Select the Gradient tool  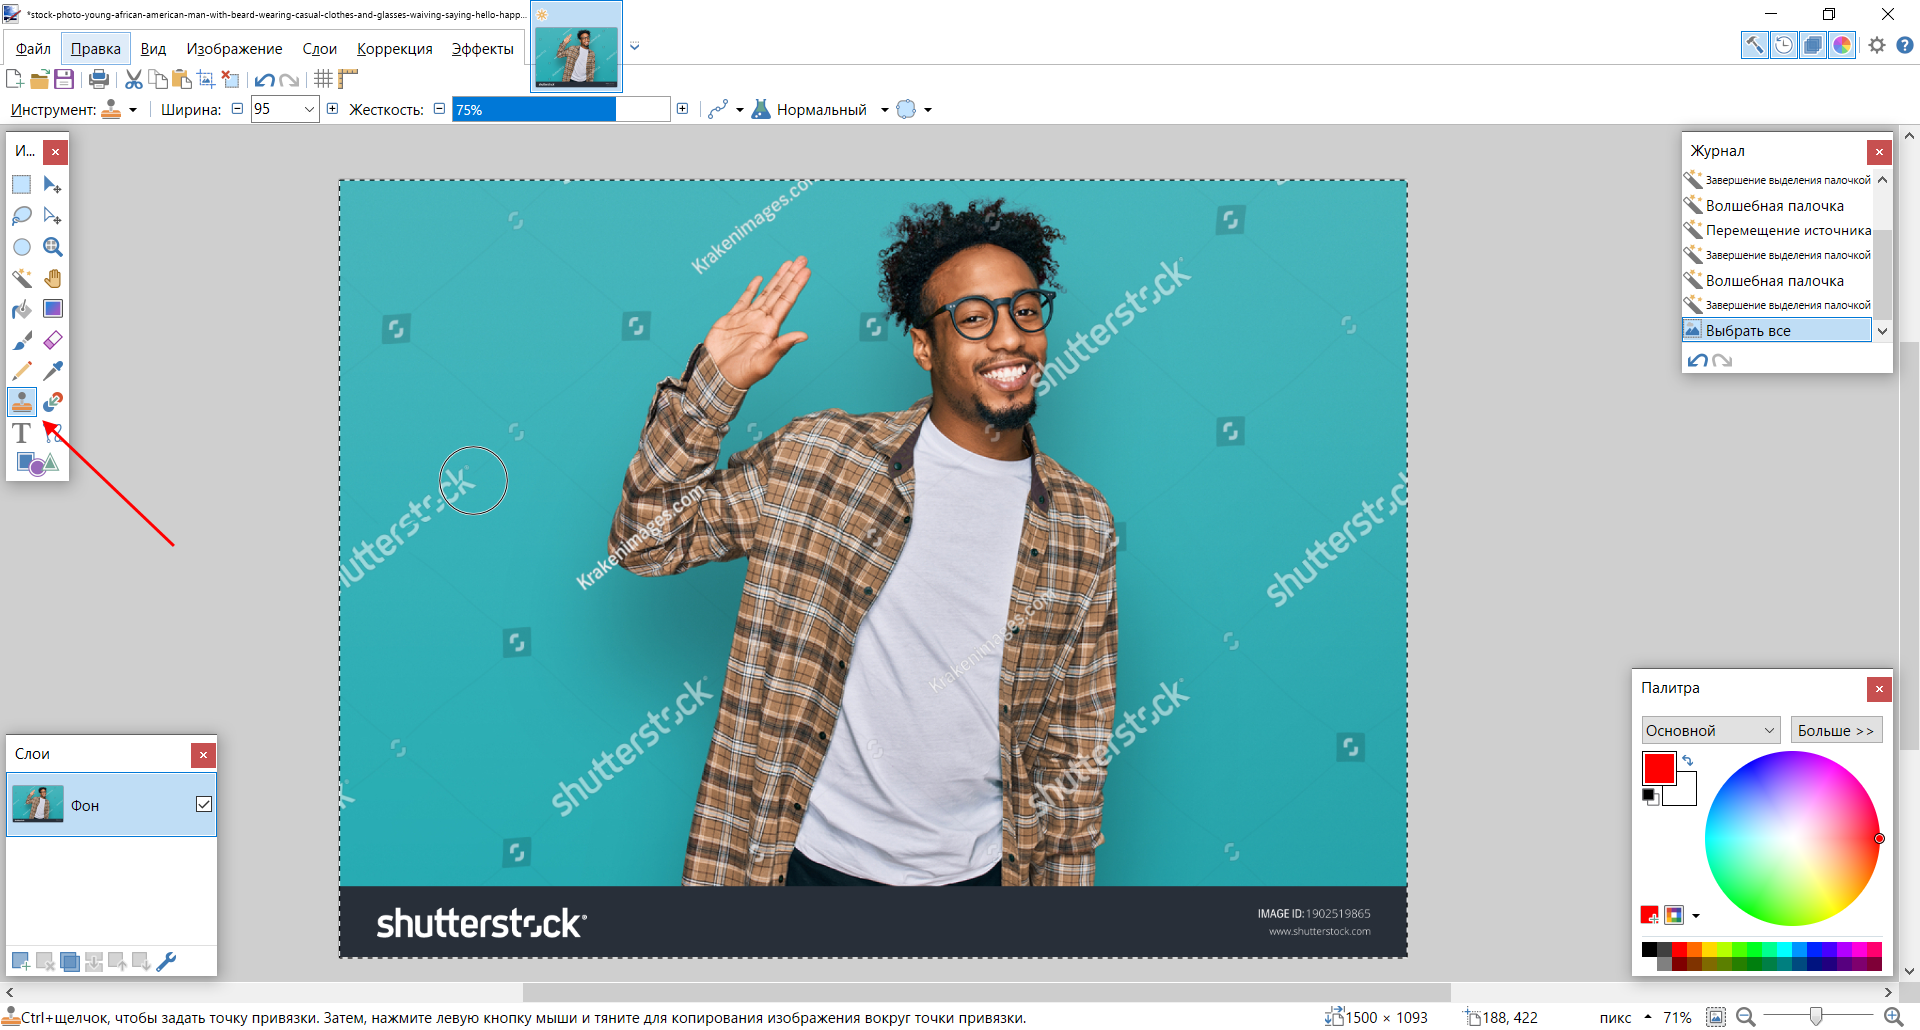coord(53,309)
